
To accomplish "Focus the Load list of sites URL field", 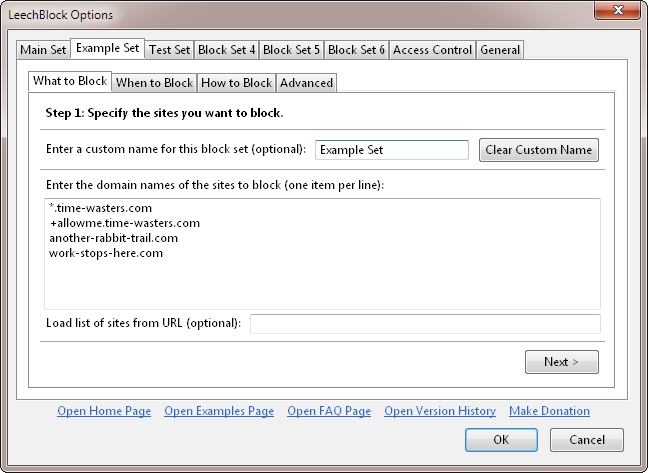I will pos(425,323).
